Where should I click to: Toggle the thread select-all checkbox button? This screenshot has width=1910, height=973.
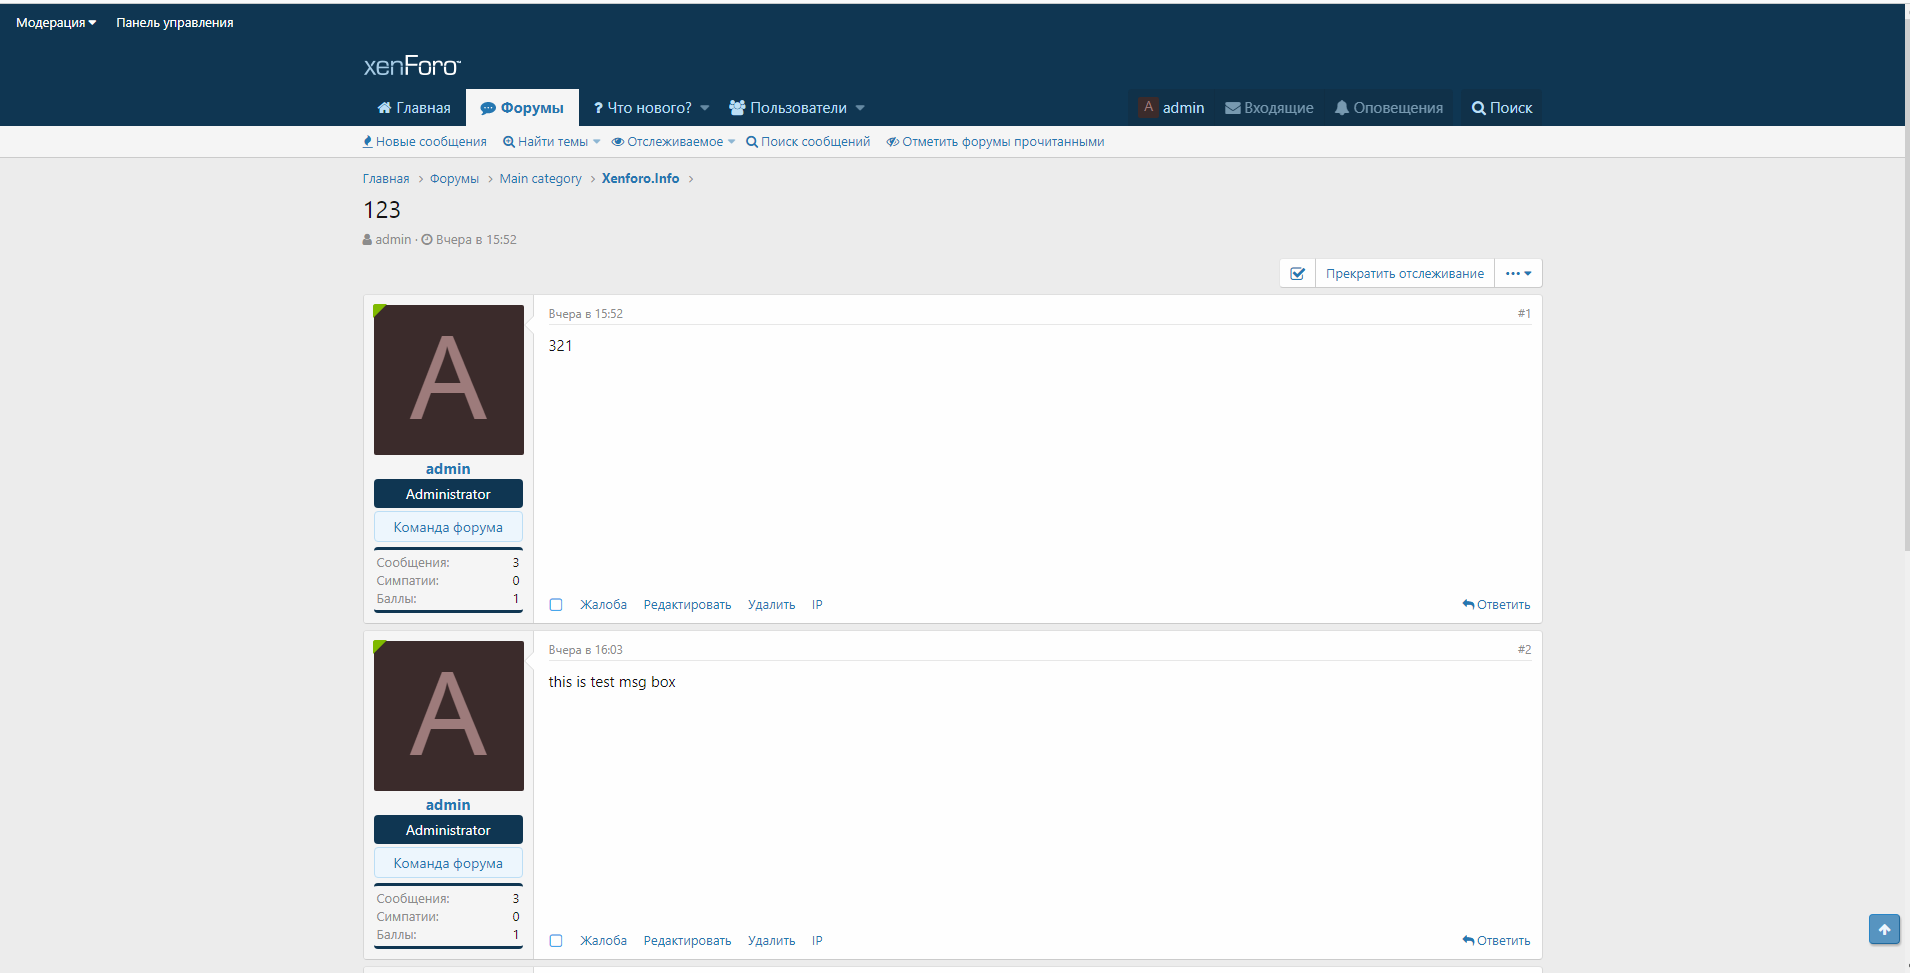(1297, 274)
